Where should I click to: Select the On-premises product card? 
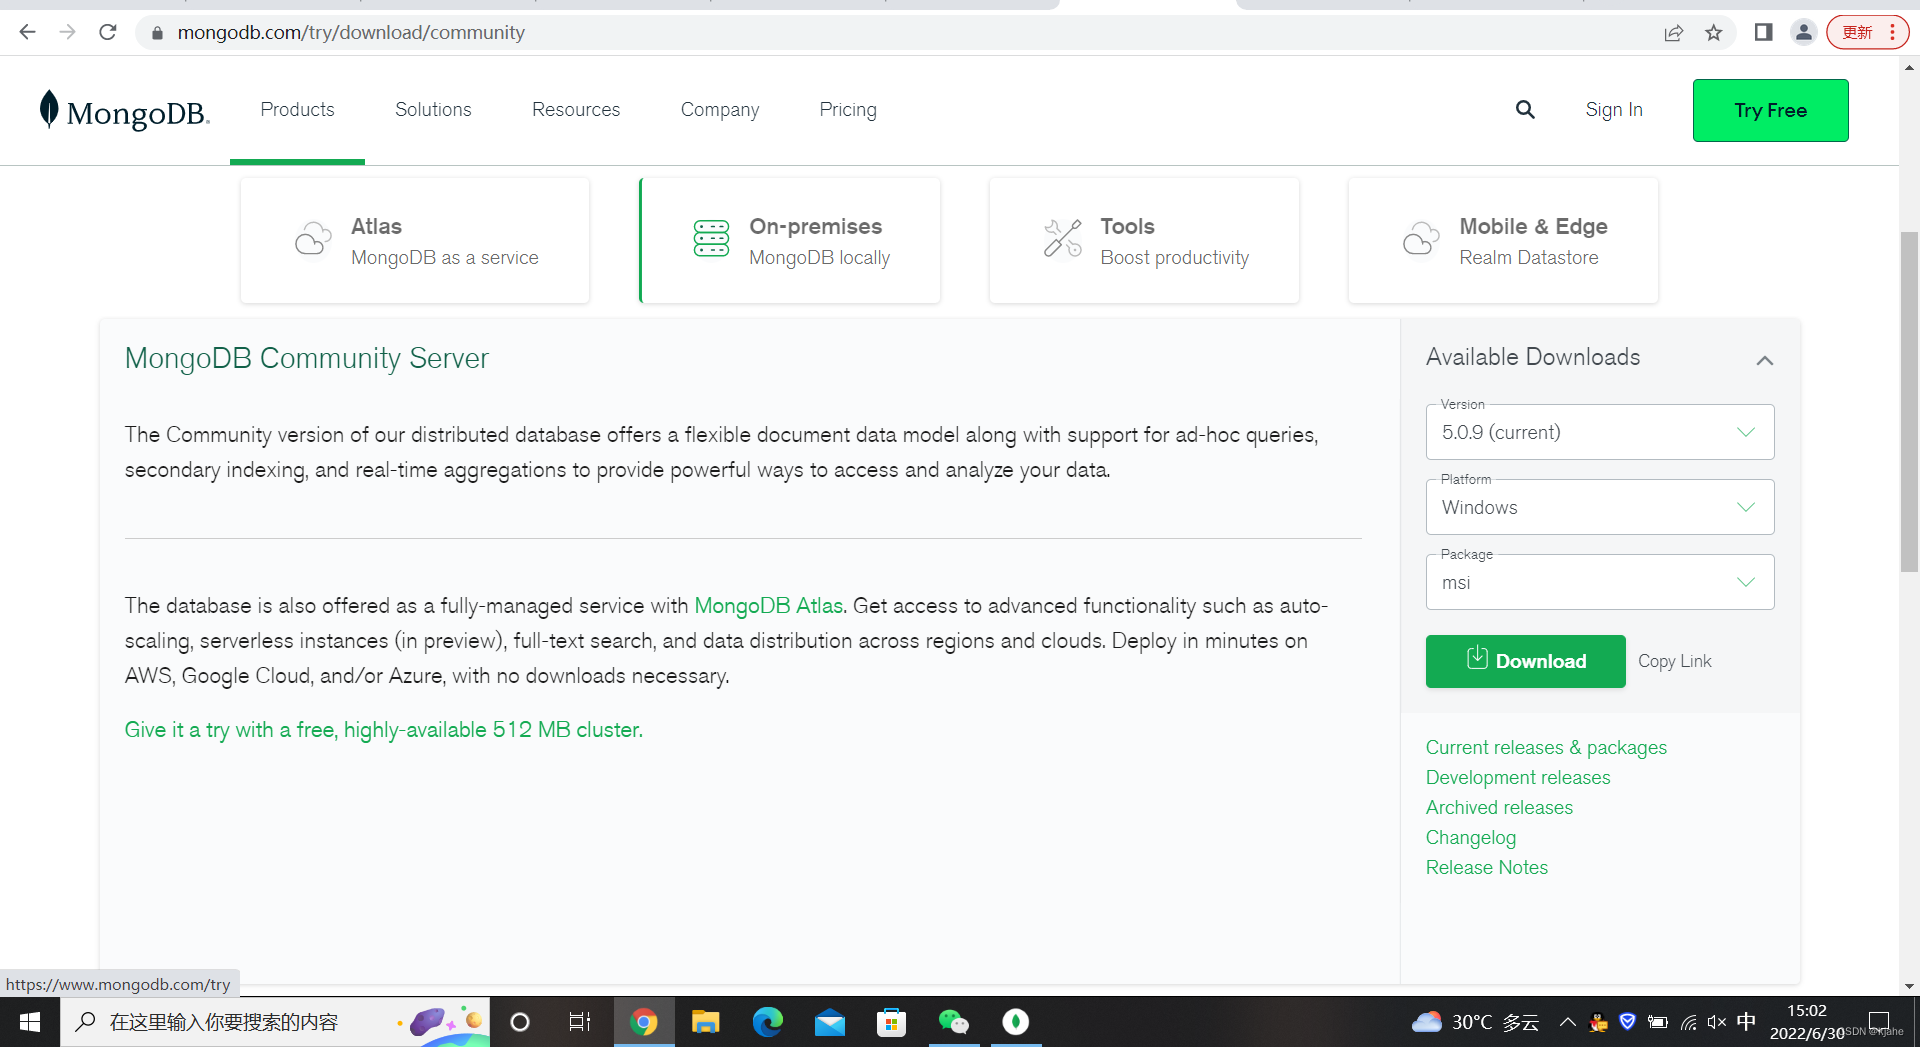tap(790, 241)
